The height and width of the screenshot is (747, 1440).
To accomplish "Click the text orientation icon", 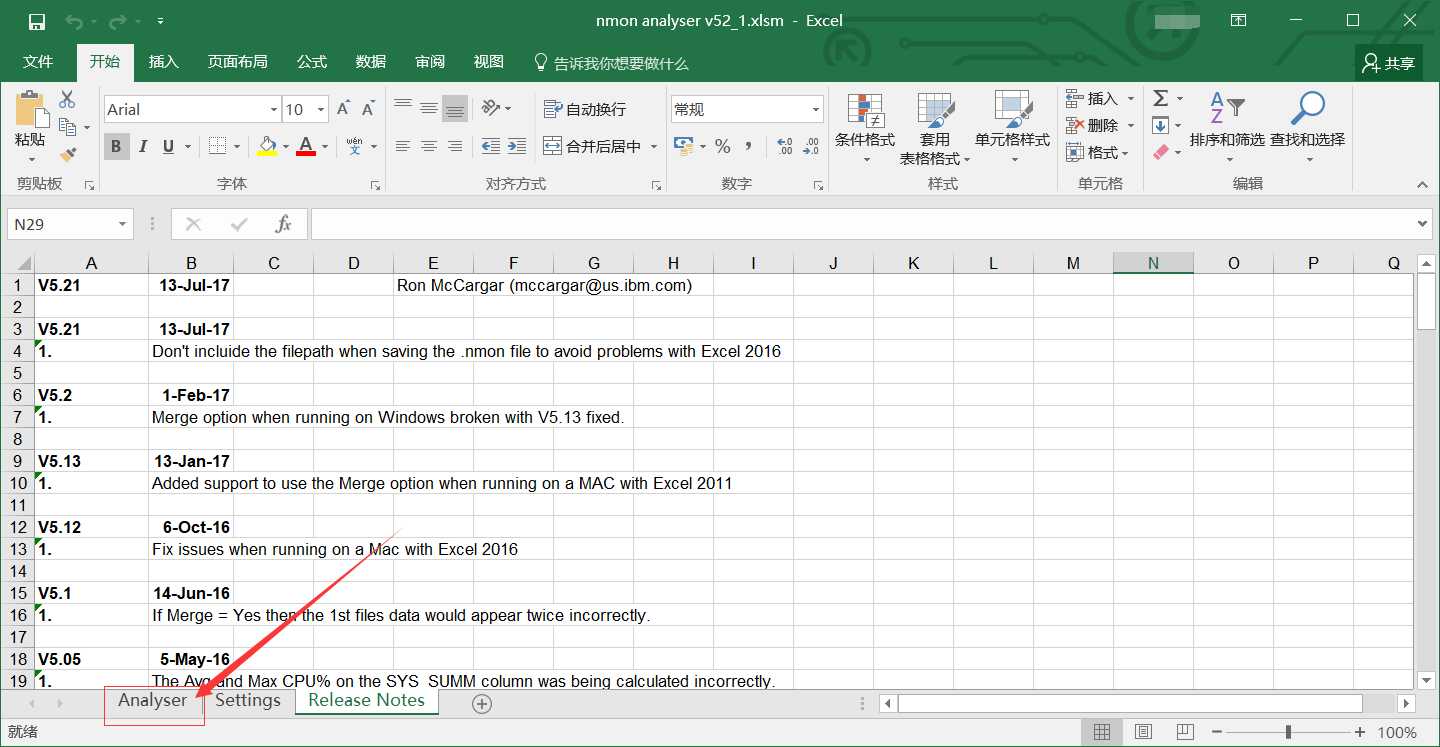I will (x=490, y=107).
